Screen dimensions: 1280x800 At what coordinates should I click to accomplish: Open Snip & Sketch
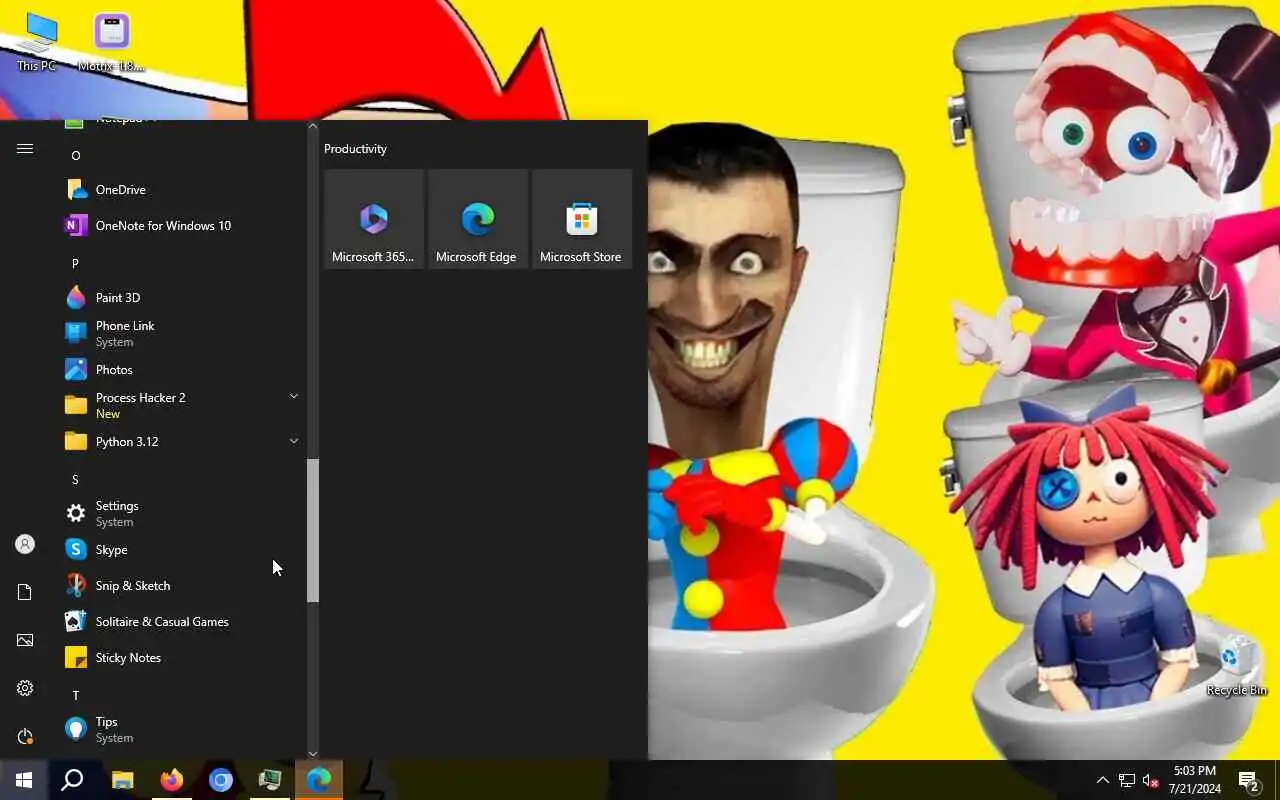click(x=180, y=585)
